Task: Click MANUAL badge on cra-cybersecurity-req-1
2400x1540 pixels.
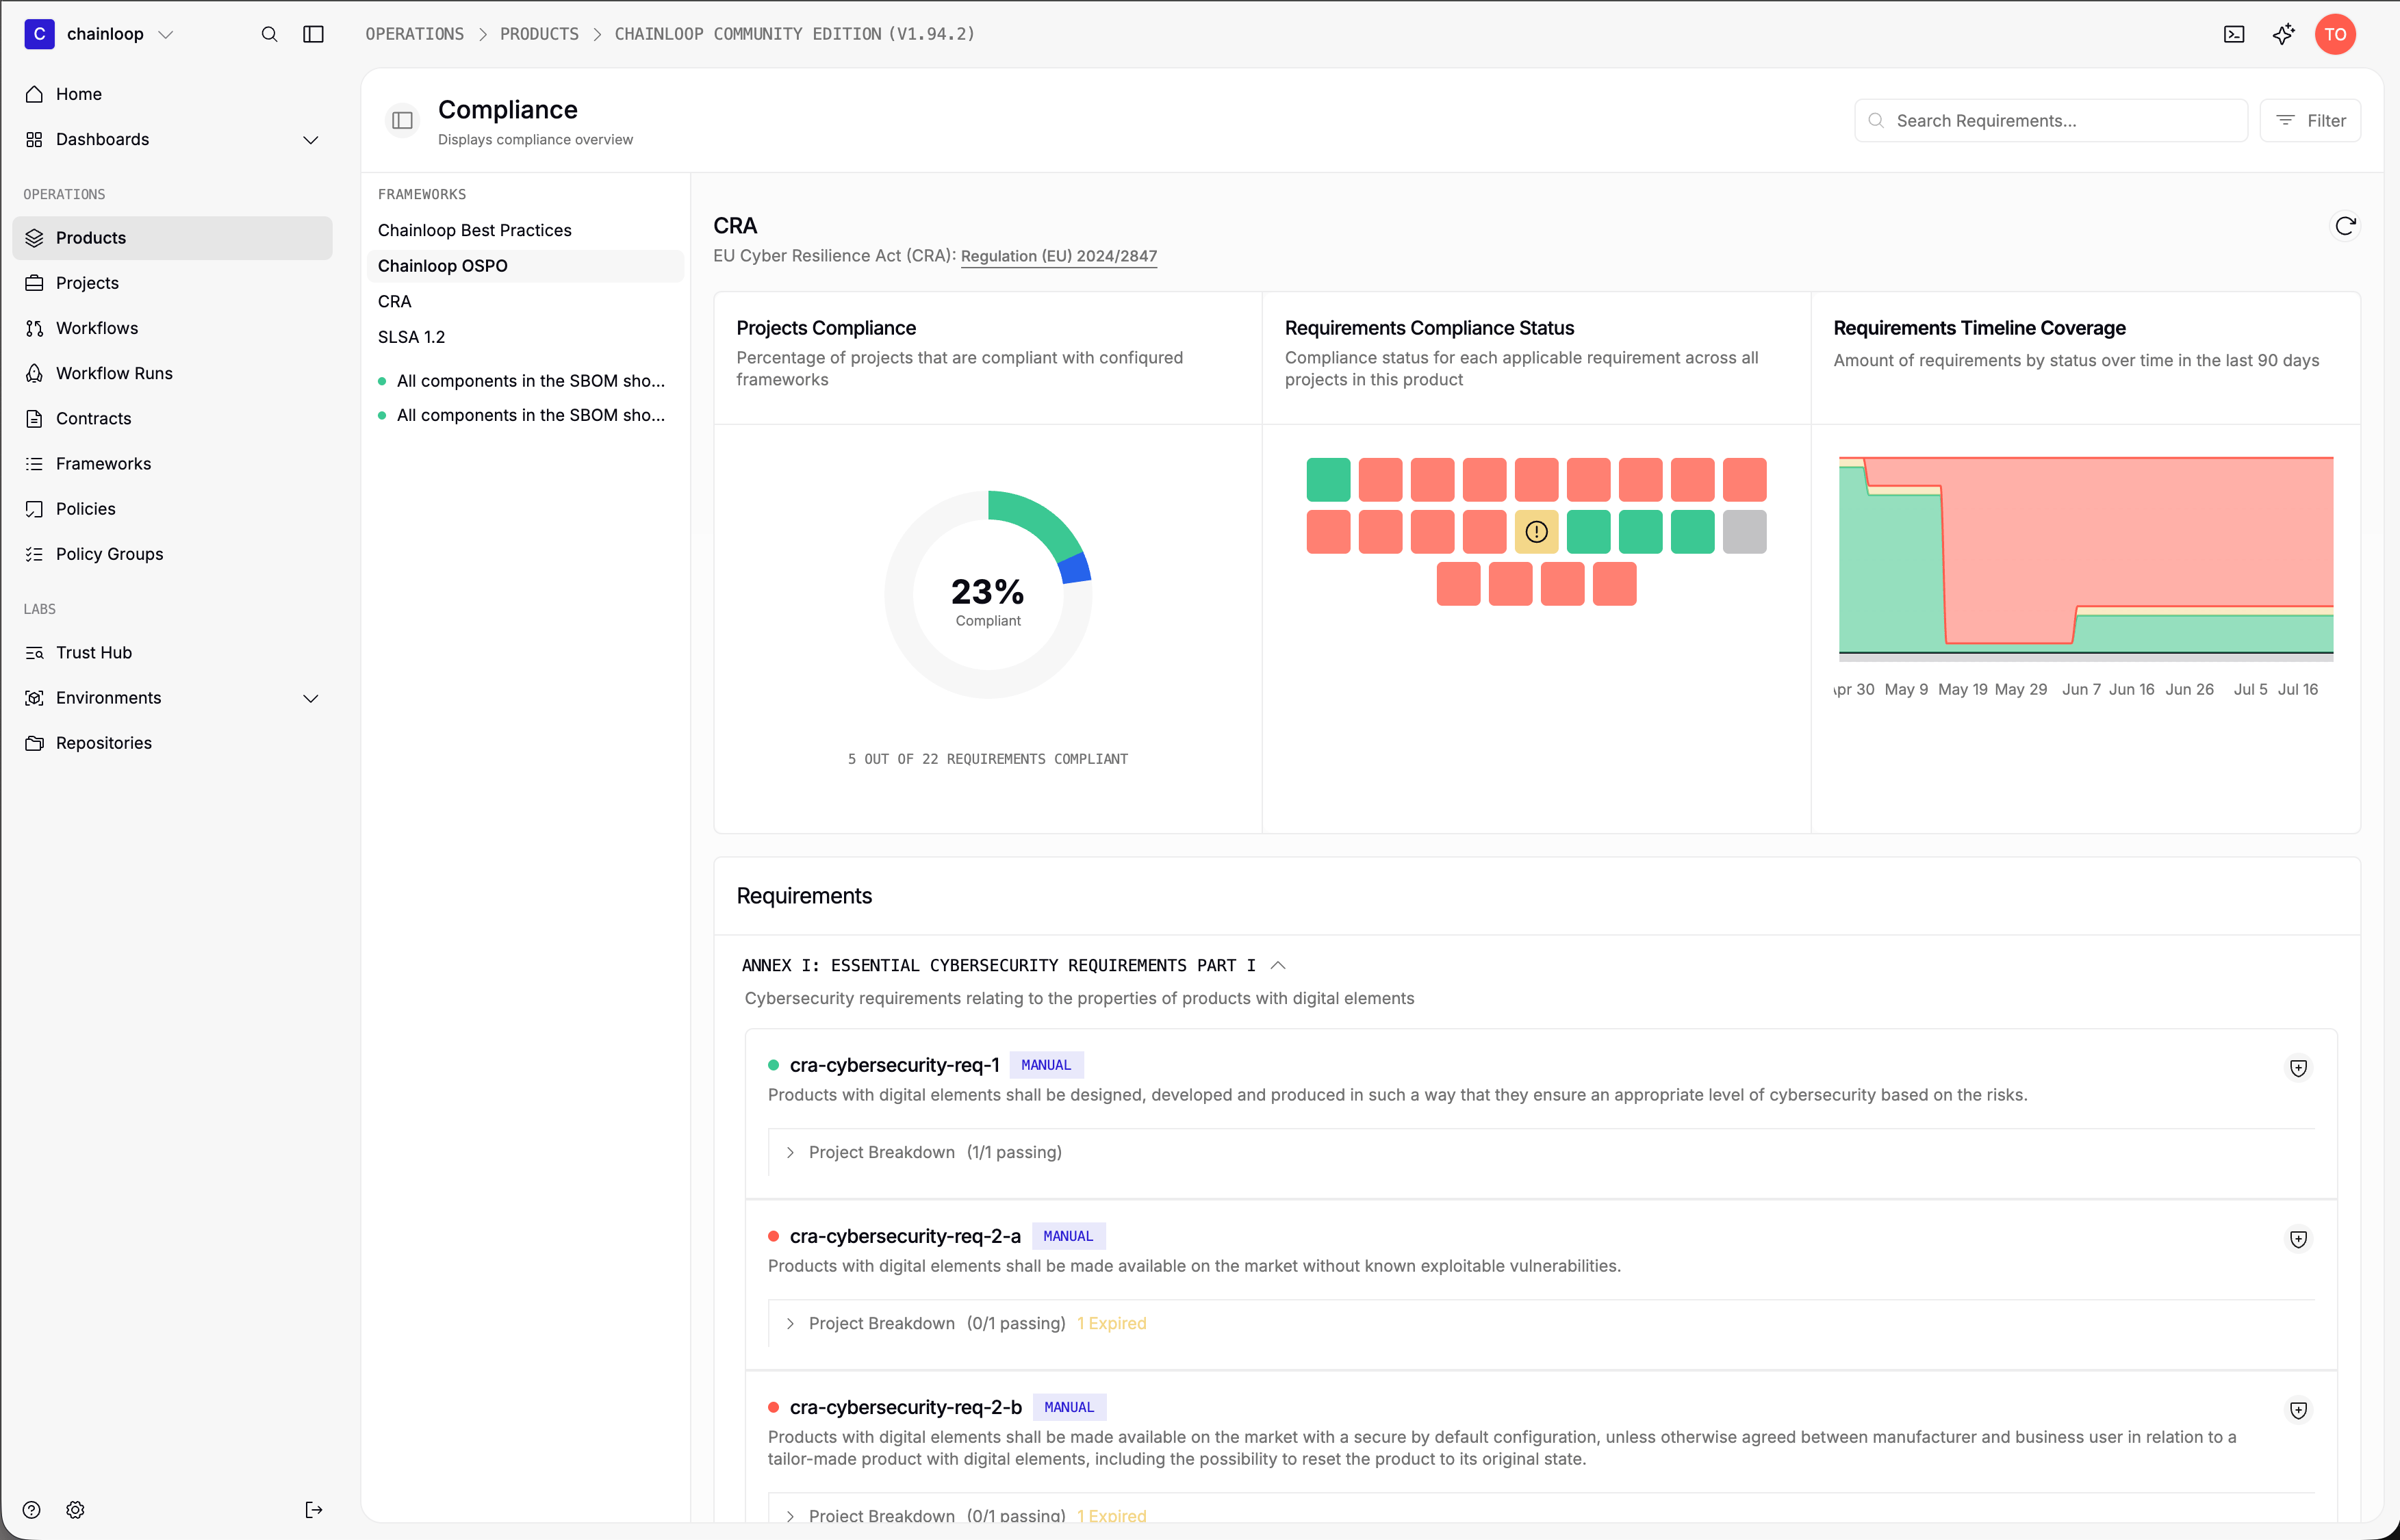Action: (x=1046, y=1065)
